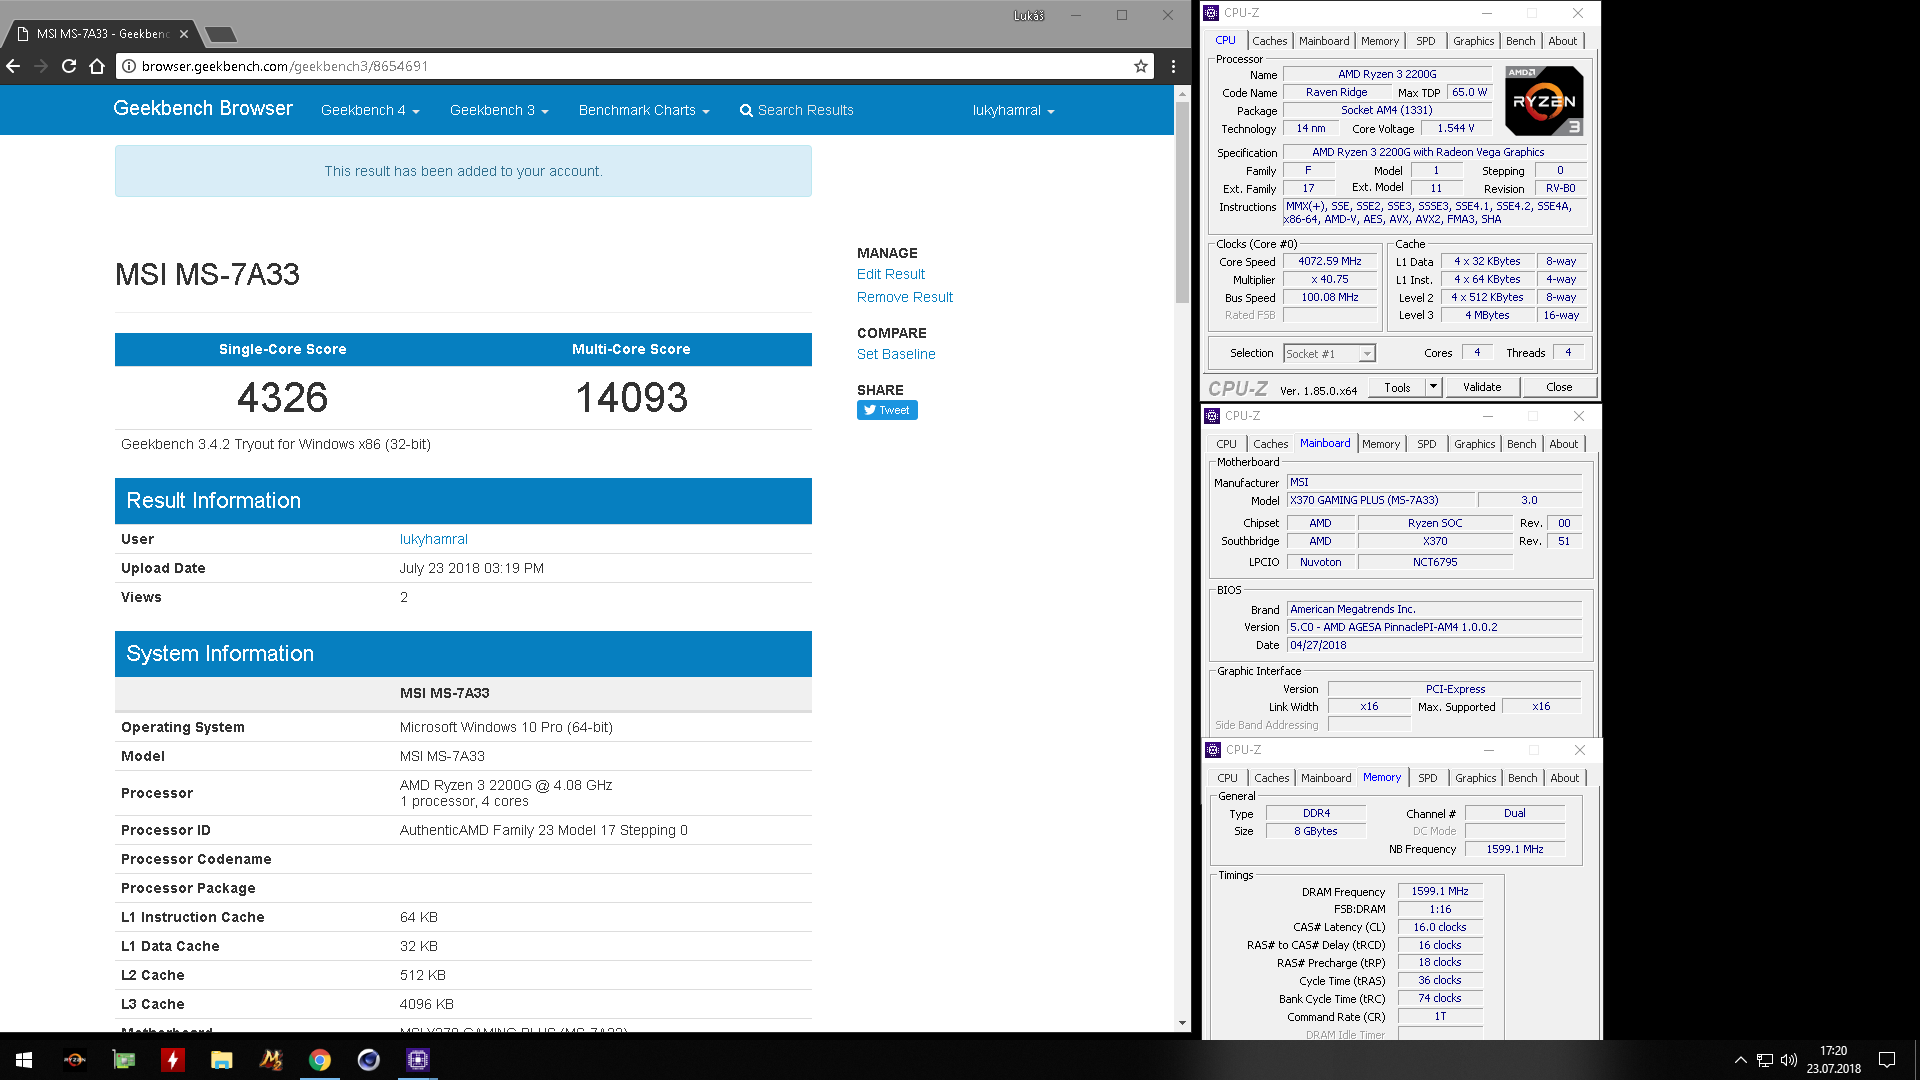Click the CPU-Z title bar icon of top window

pos(1211,13)
